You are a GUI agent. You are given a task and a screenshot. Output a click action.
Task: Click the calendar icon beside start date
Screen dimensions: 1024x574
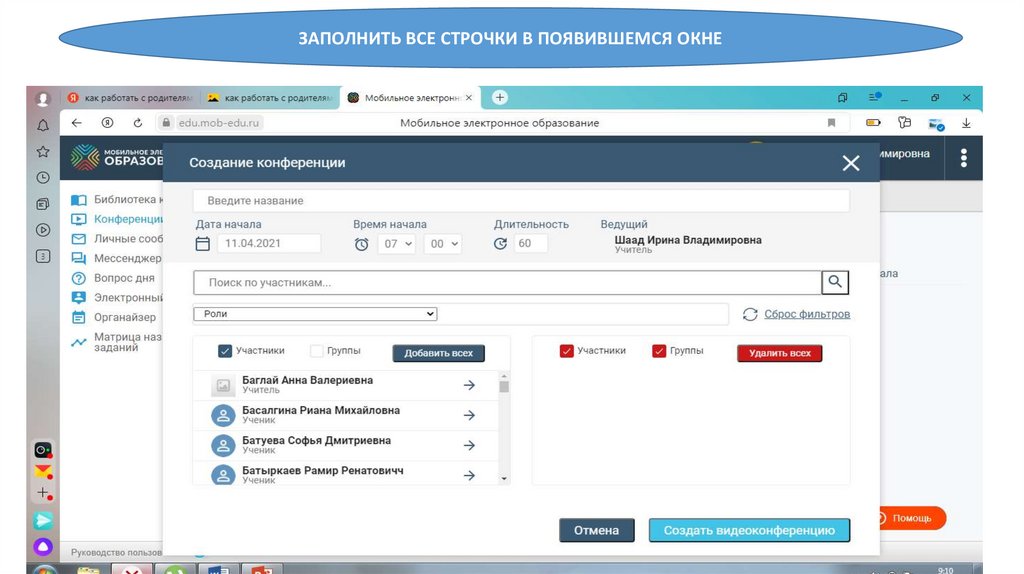point(203,244)
